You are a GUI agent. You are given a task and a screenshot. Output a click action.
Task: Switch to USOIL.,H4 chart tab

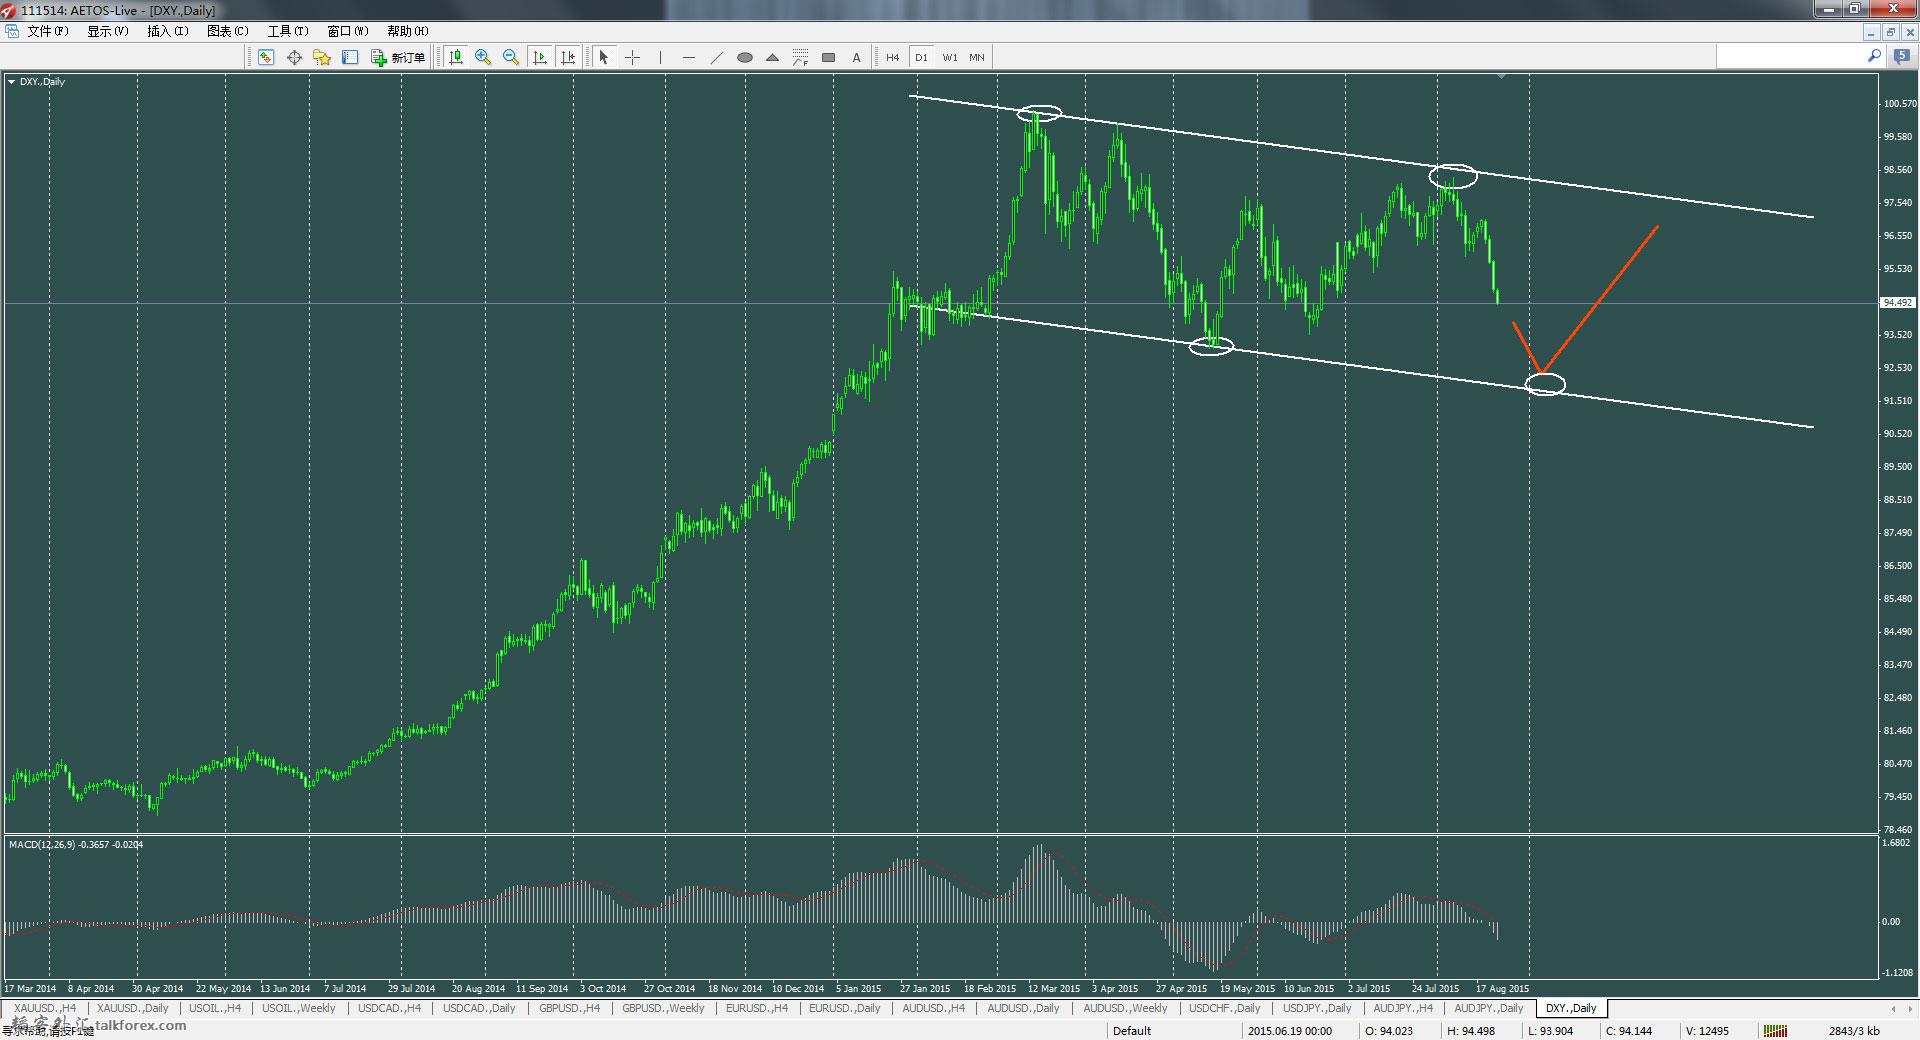pos(215,1008)
